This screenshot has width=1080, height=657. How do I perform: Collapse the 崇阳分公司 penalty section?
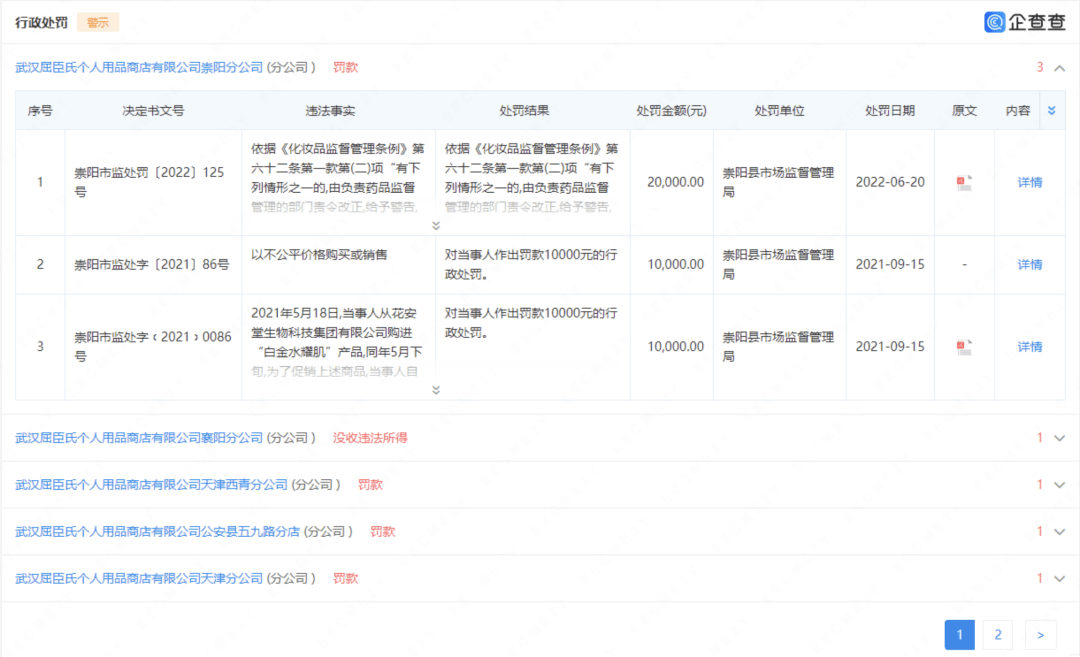pyautogui.click(x=1060, y=67)
